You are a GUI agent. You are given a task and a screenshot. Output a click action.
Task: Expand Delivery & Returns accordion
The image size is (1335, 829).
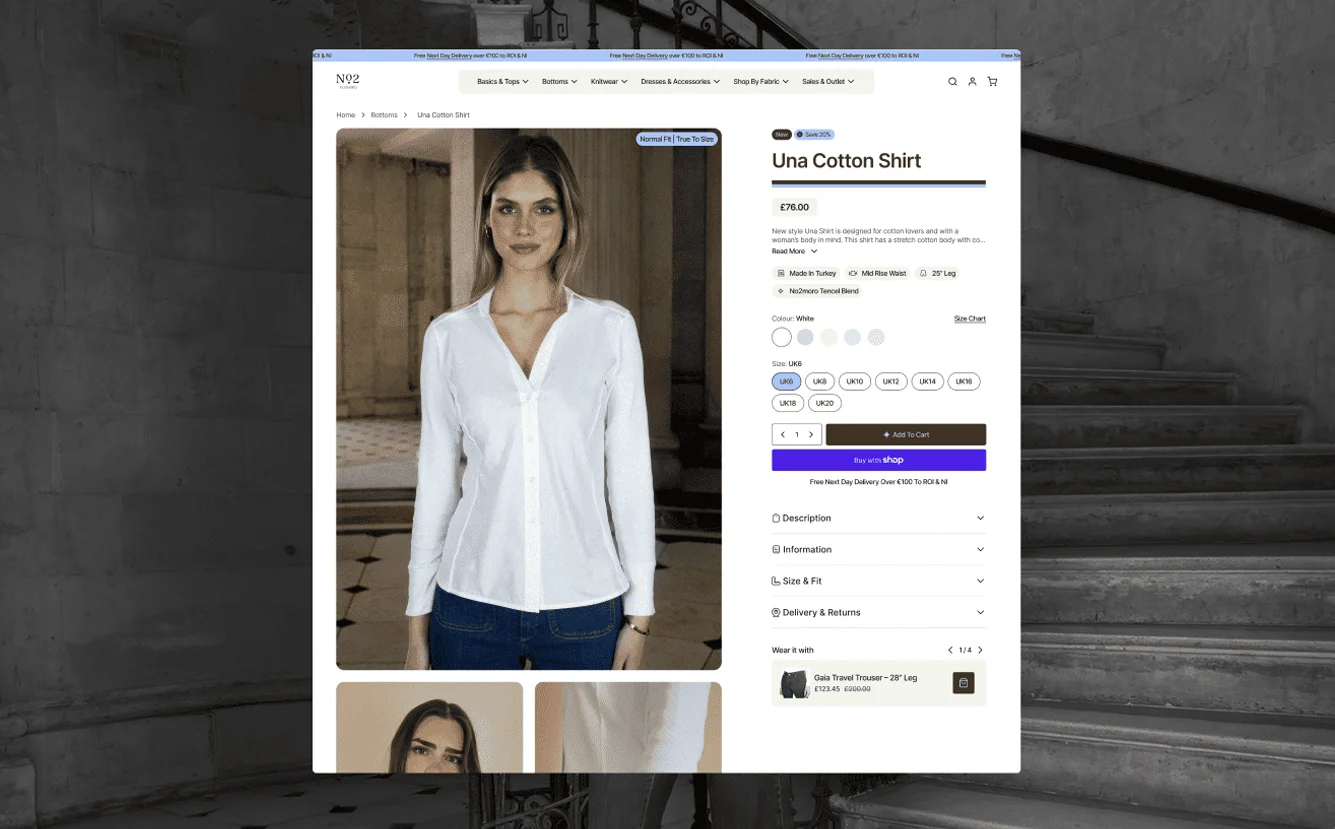(879, 612)
